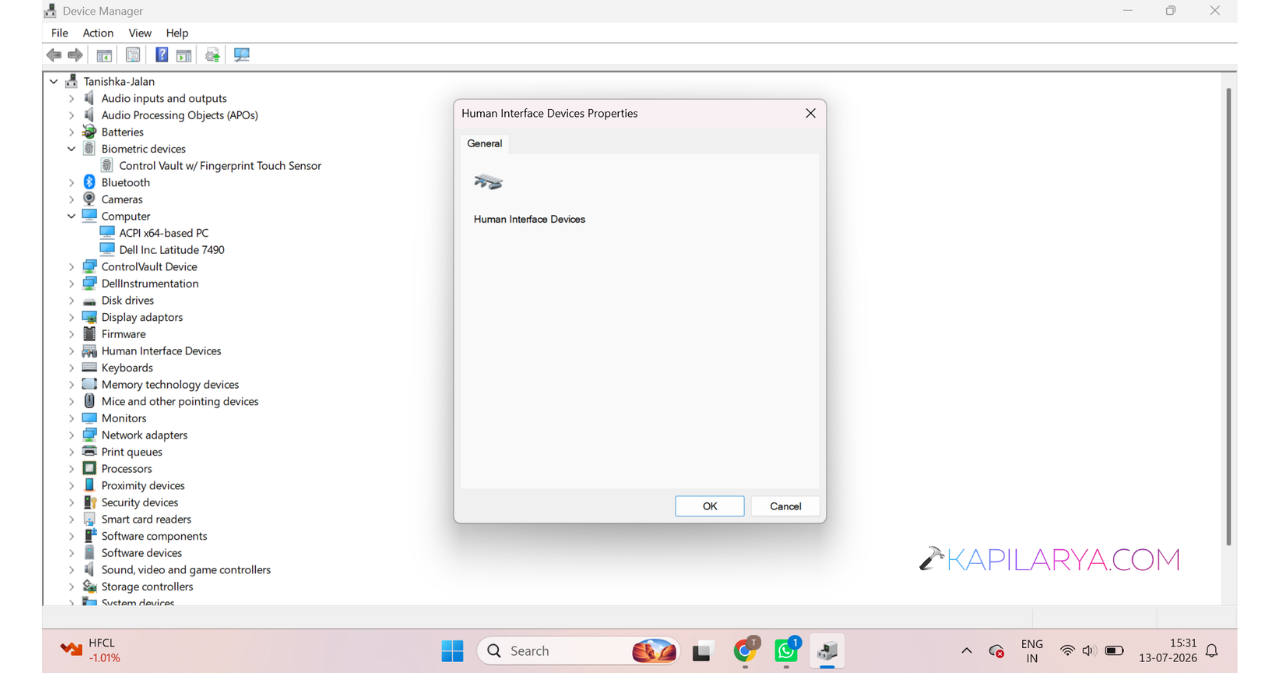Open the View menu
Image resolution: width=1280 pixels, height=673 pixels.
click(140, 33)
